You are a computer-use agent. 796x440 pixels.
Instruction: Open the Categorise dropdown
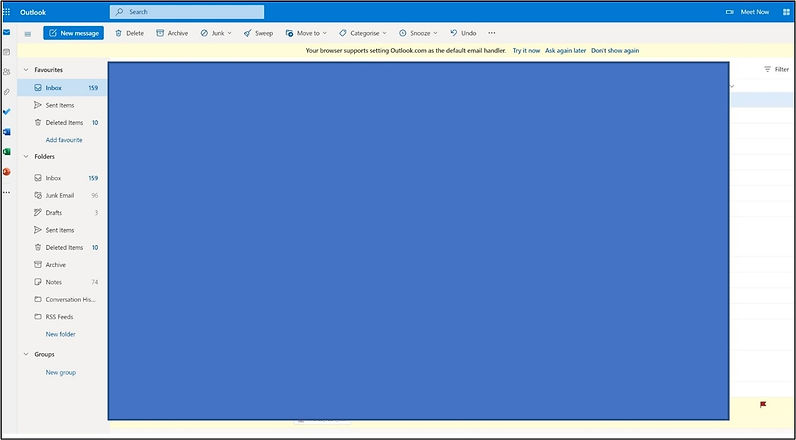[362, 33]
